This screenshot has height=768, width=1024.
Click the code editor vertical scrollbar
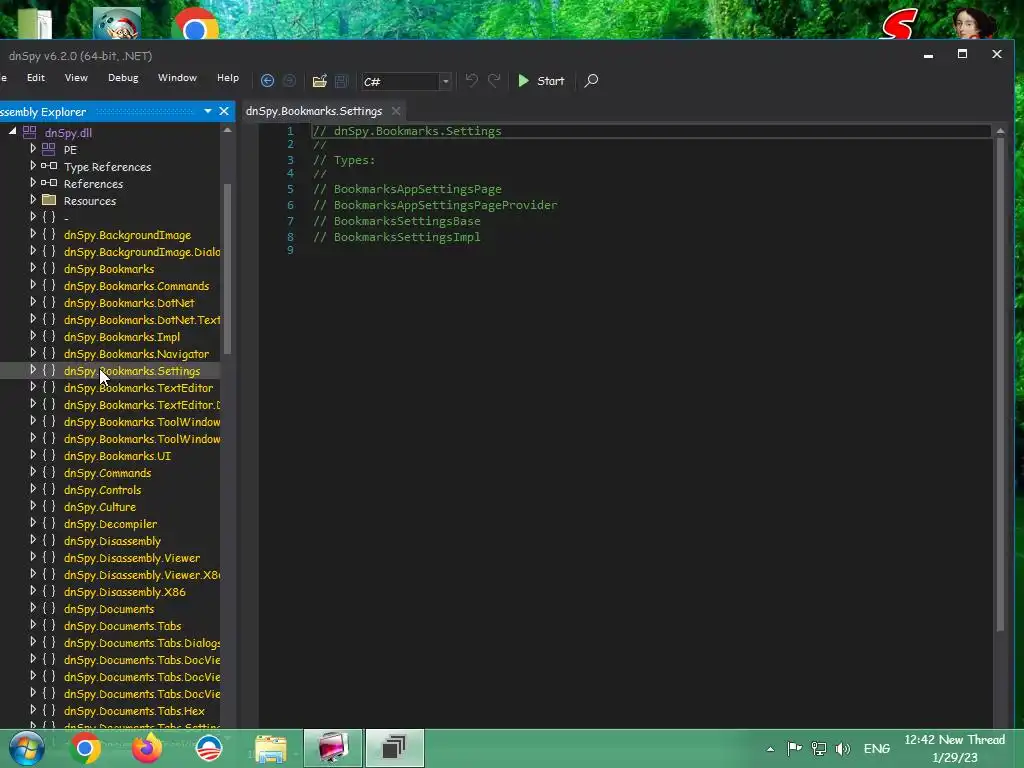1000,384
